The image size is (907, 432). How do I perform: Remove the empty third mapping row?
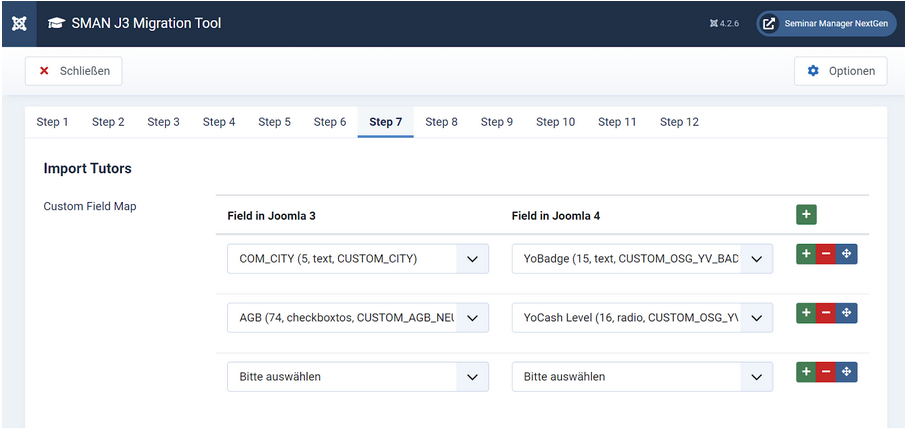coord(826,373)
